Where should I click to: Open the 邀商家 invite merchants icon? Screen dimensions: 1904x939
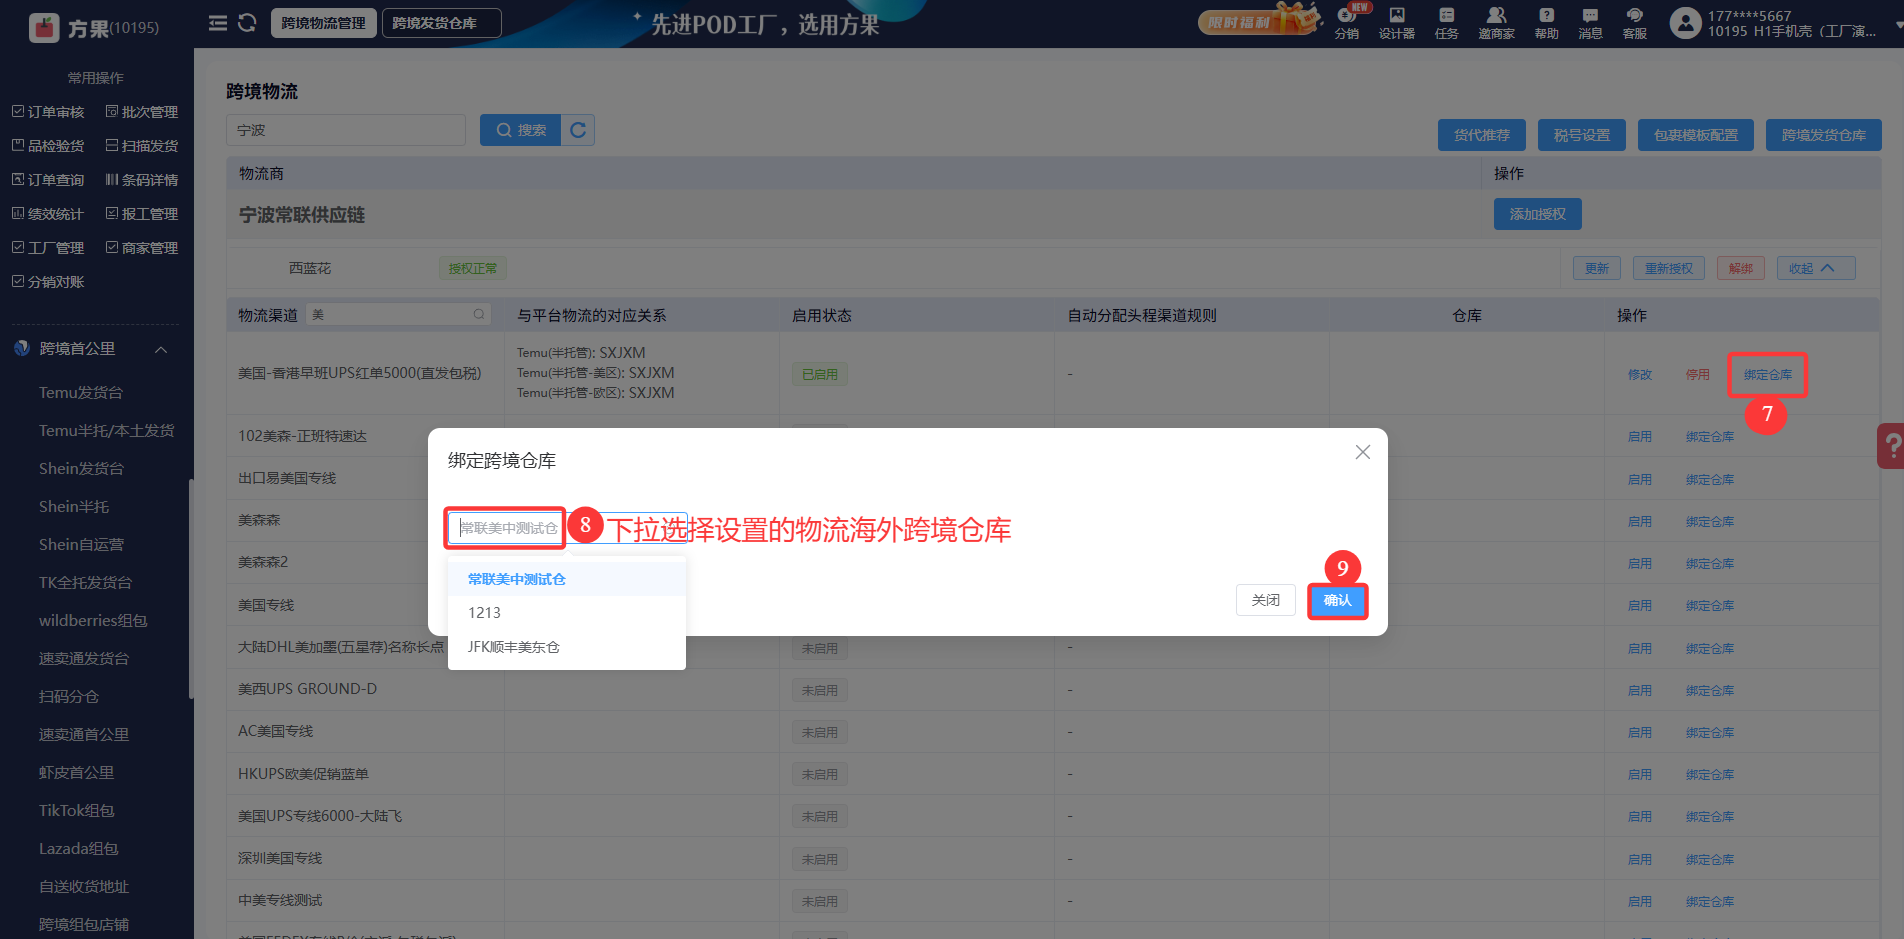(x=1497, y=23)
